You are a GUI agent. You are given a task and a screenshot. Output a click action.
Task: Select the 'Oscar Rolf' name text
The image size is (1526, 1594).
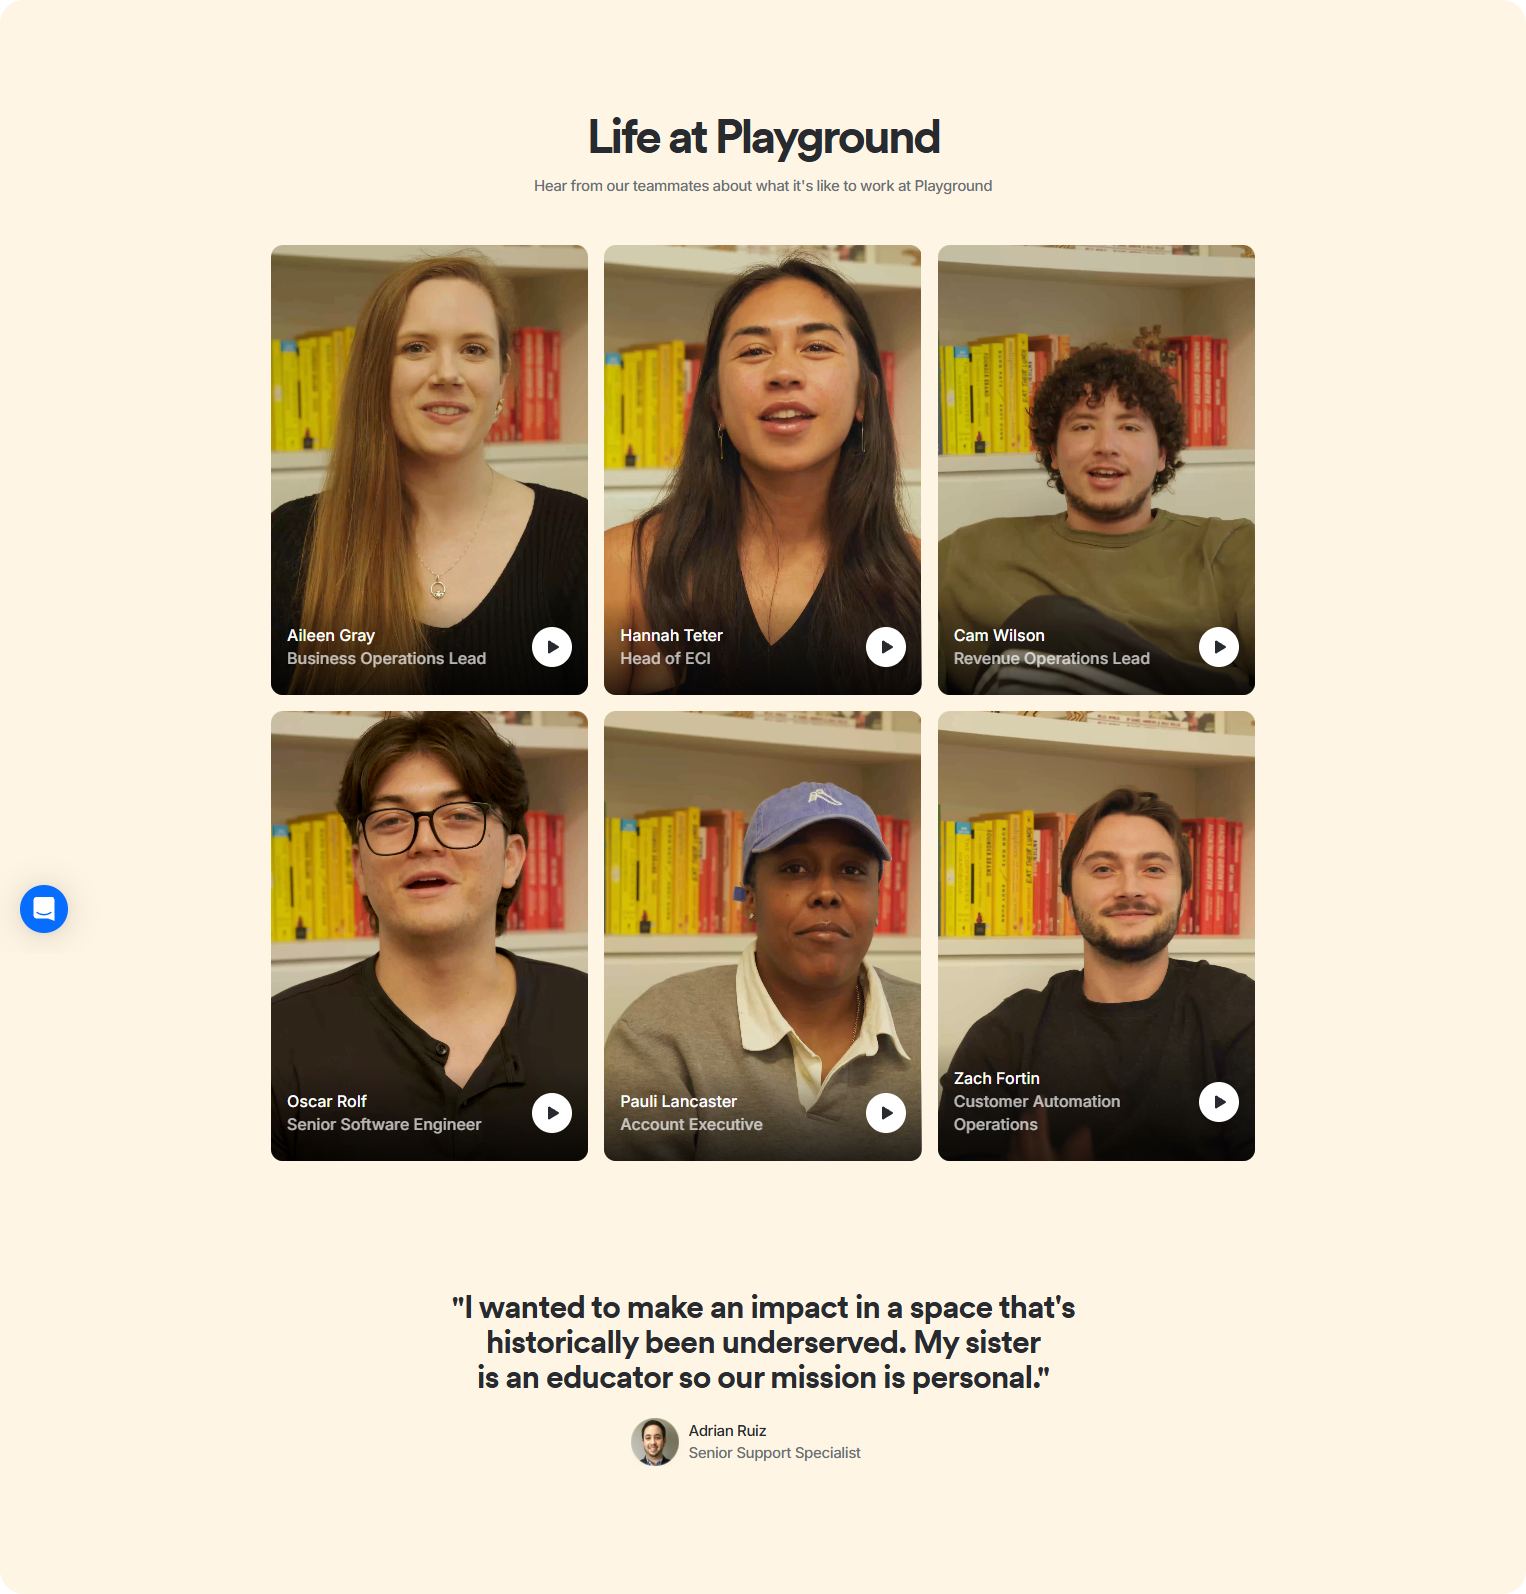pos(327,1101)
